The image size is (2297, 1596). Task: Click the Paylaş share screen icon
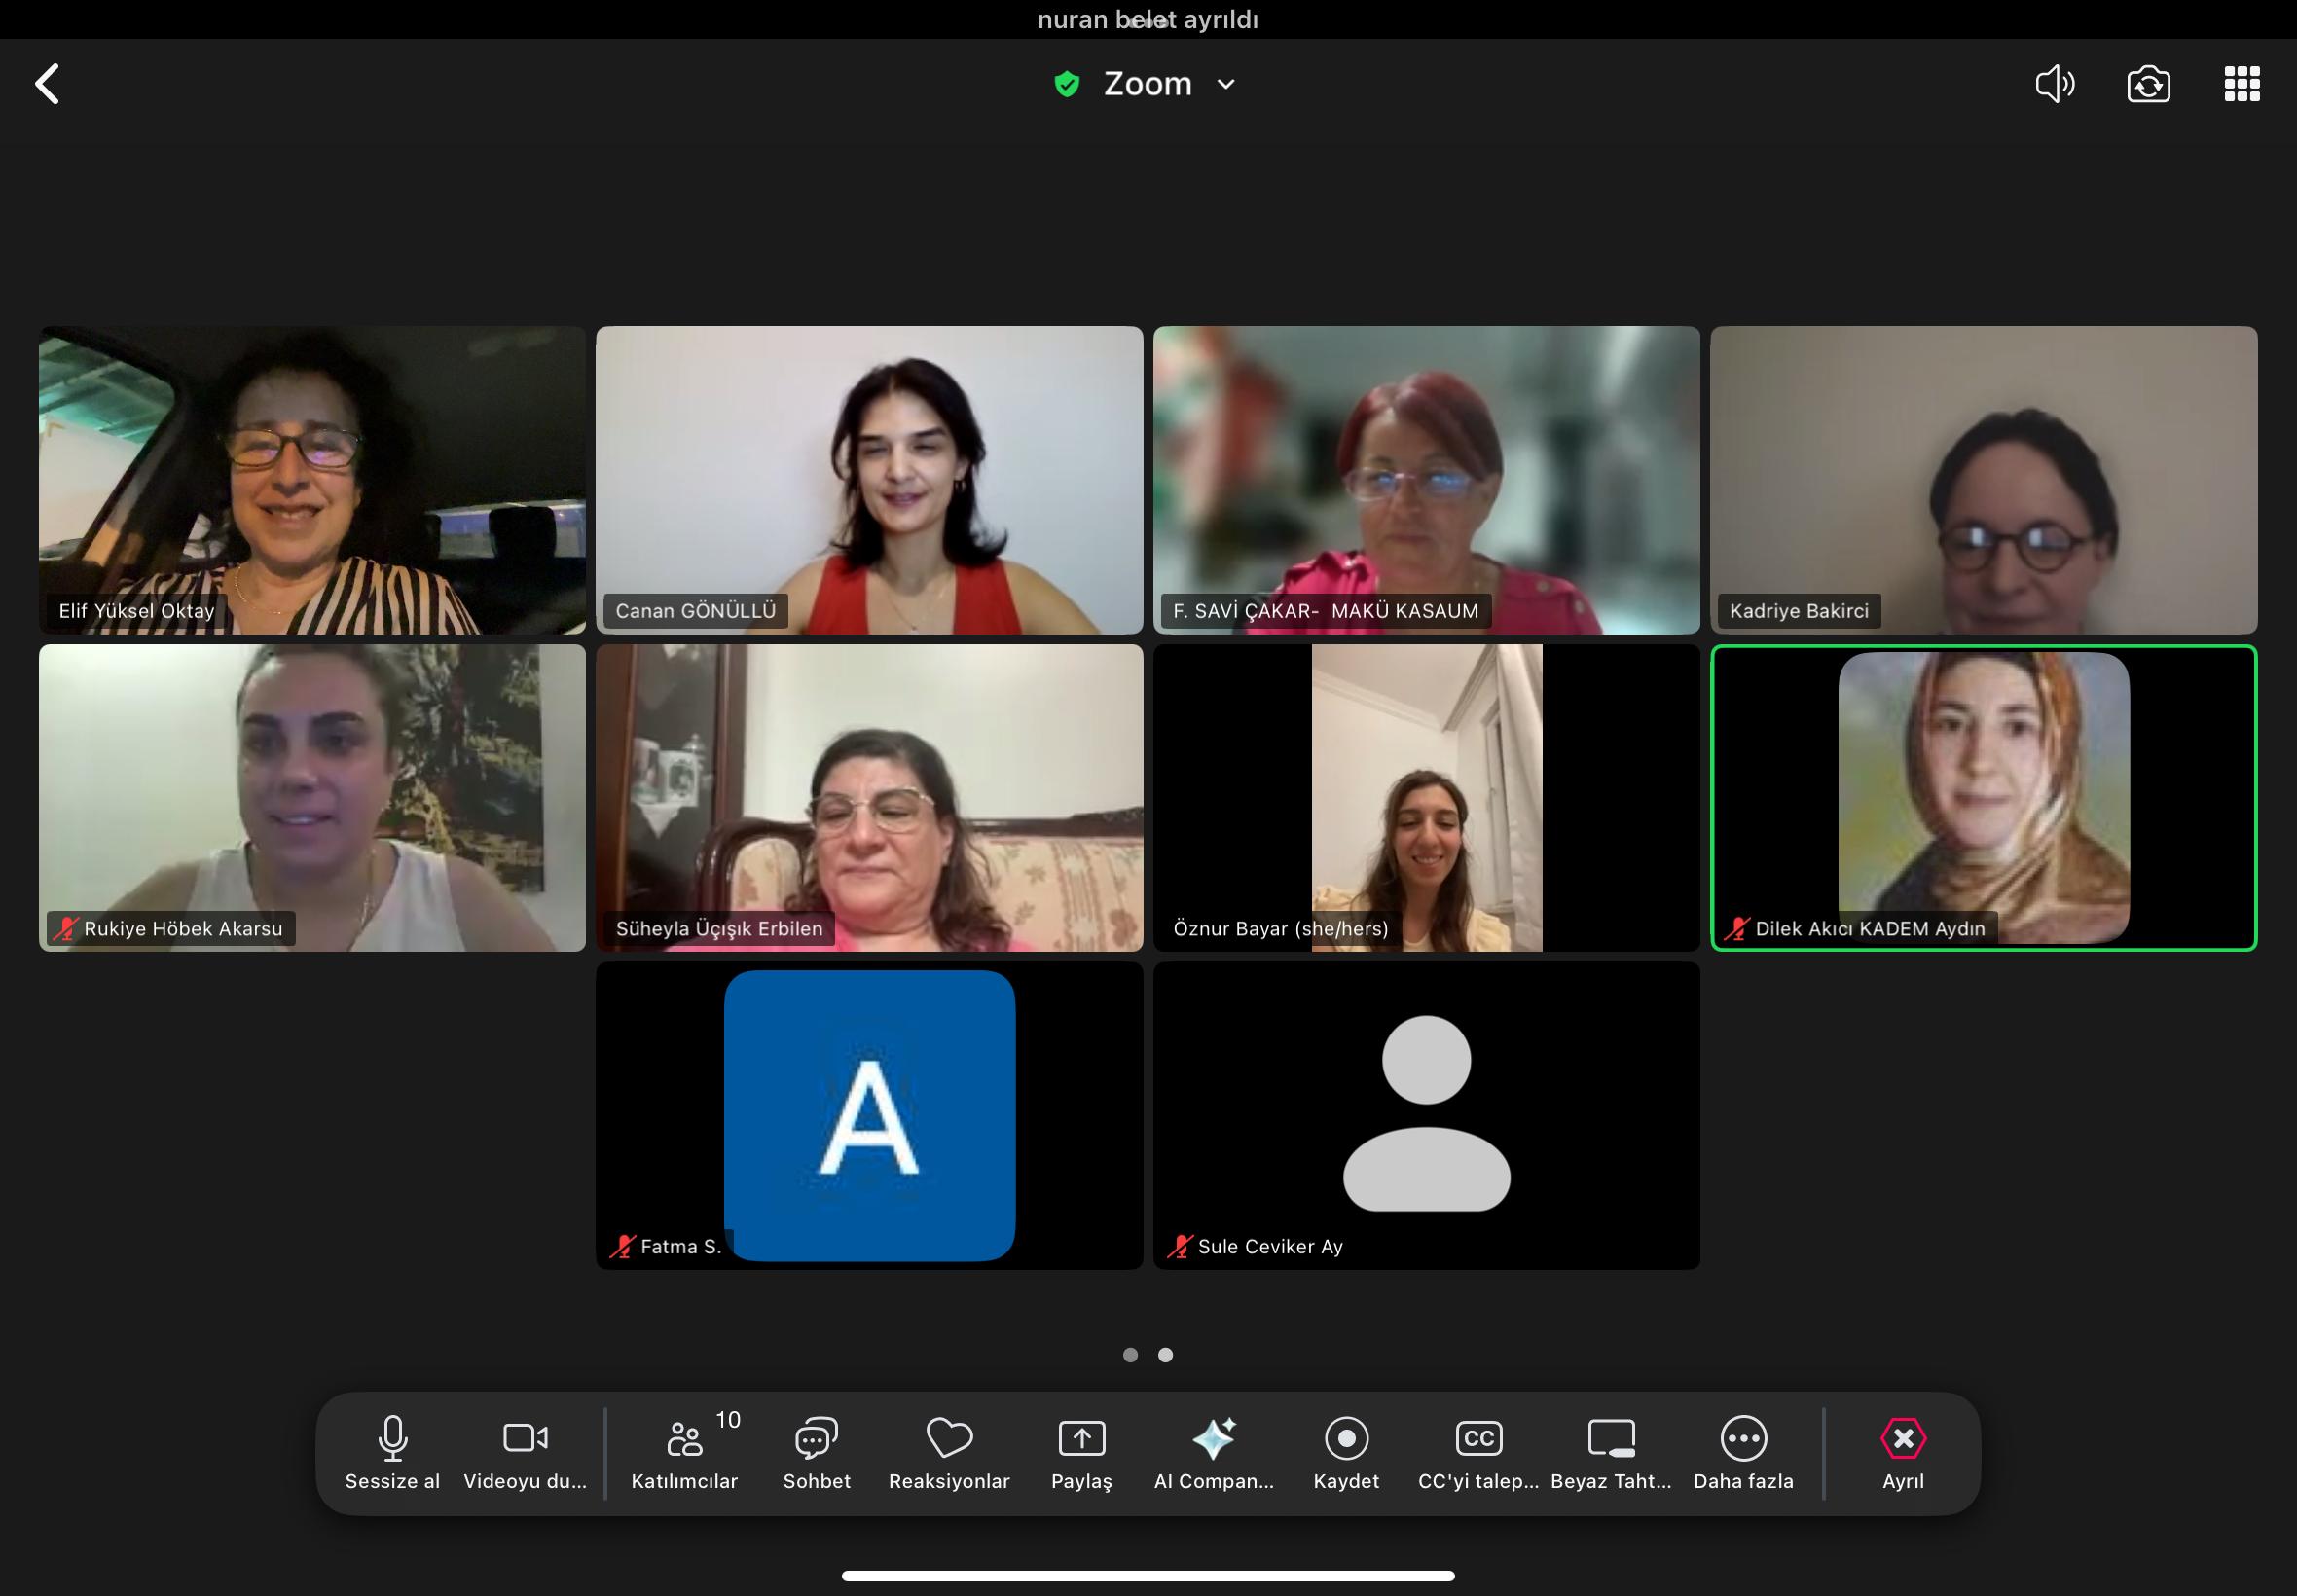(1081, 1440)
